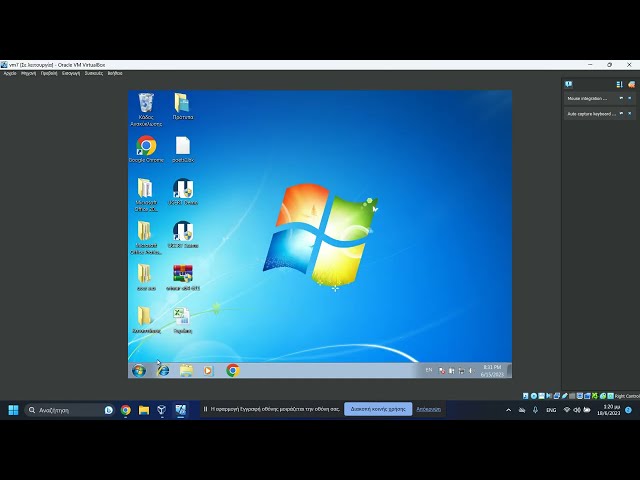The height and width of the screenshot is (480, 640).
Task: Open the Προβολή menu
Action: coord(49,73)
